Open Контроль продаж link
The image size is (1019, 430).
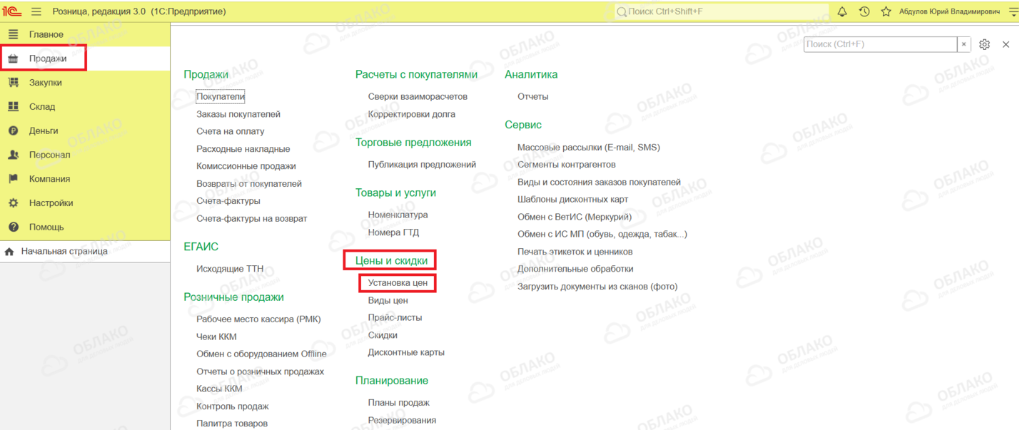pyautogui.click(x=233, y=407)
